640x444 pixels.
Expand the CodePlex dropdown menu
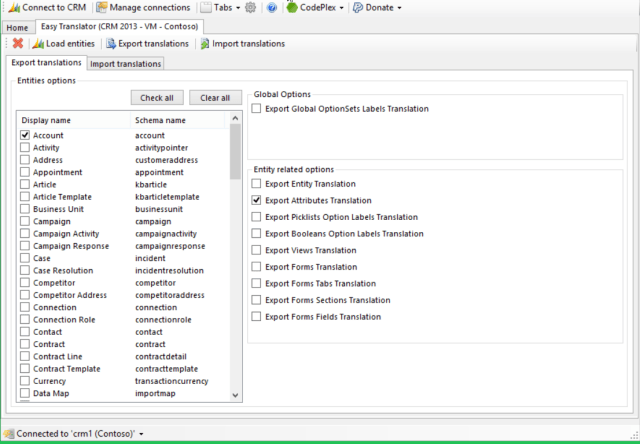pyautogui.click(x=316, y=7)
